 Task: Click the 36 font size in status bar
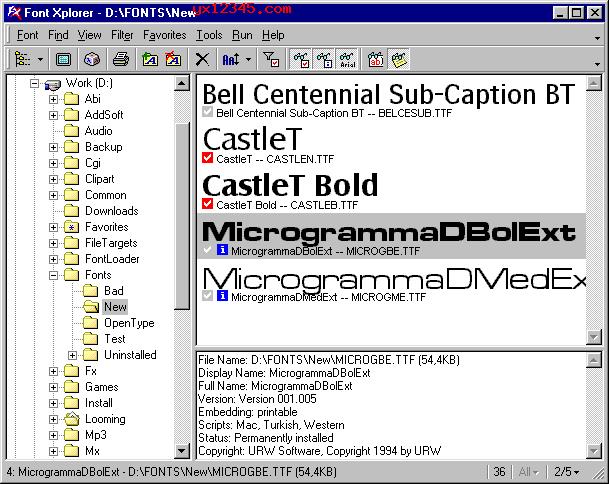499,472
